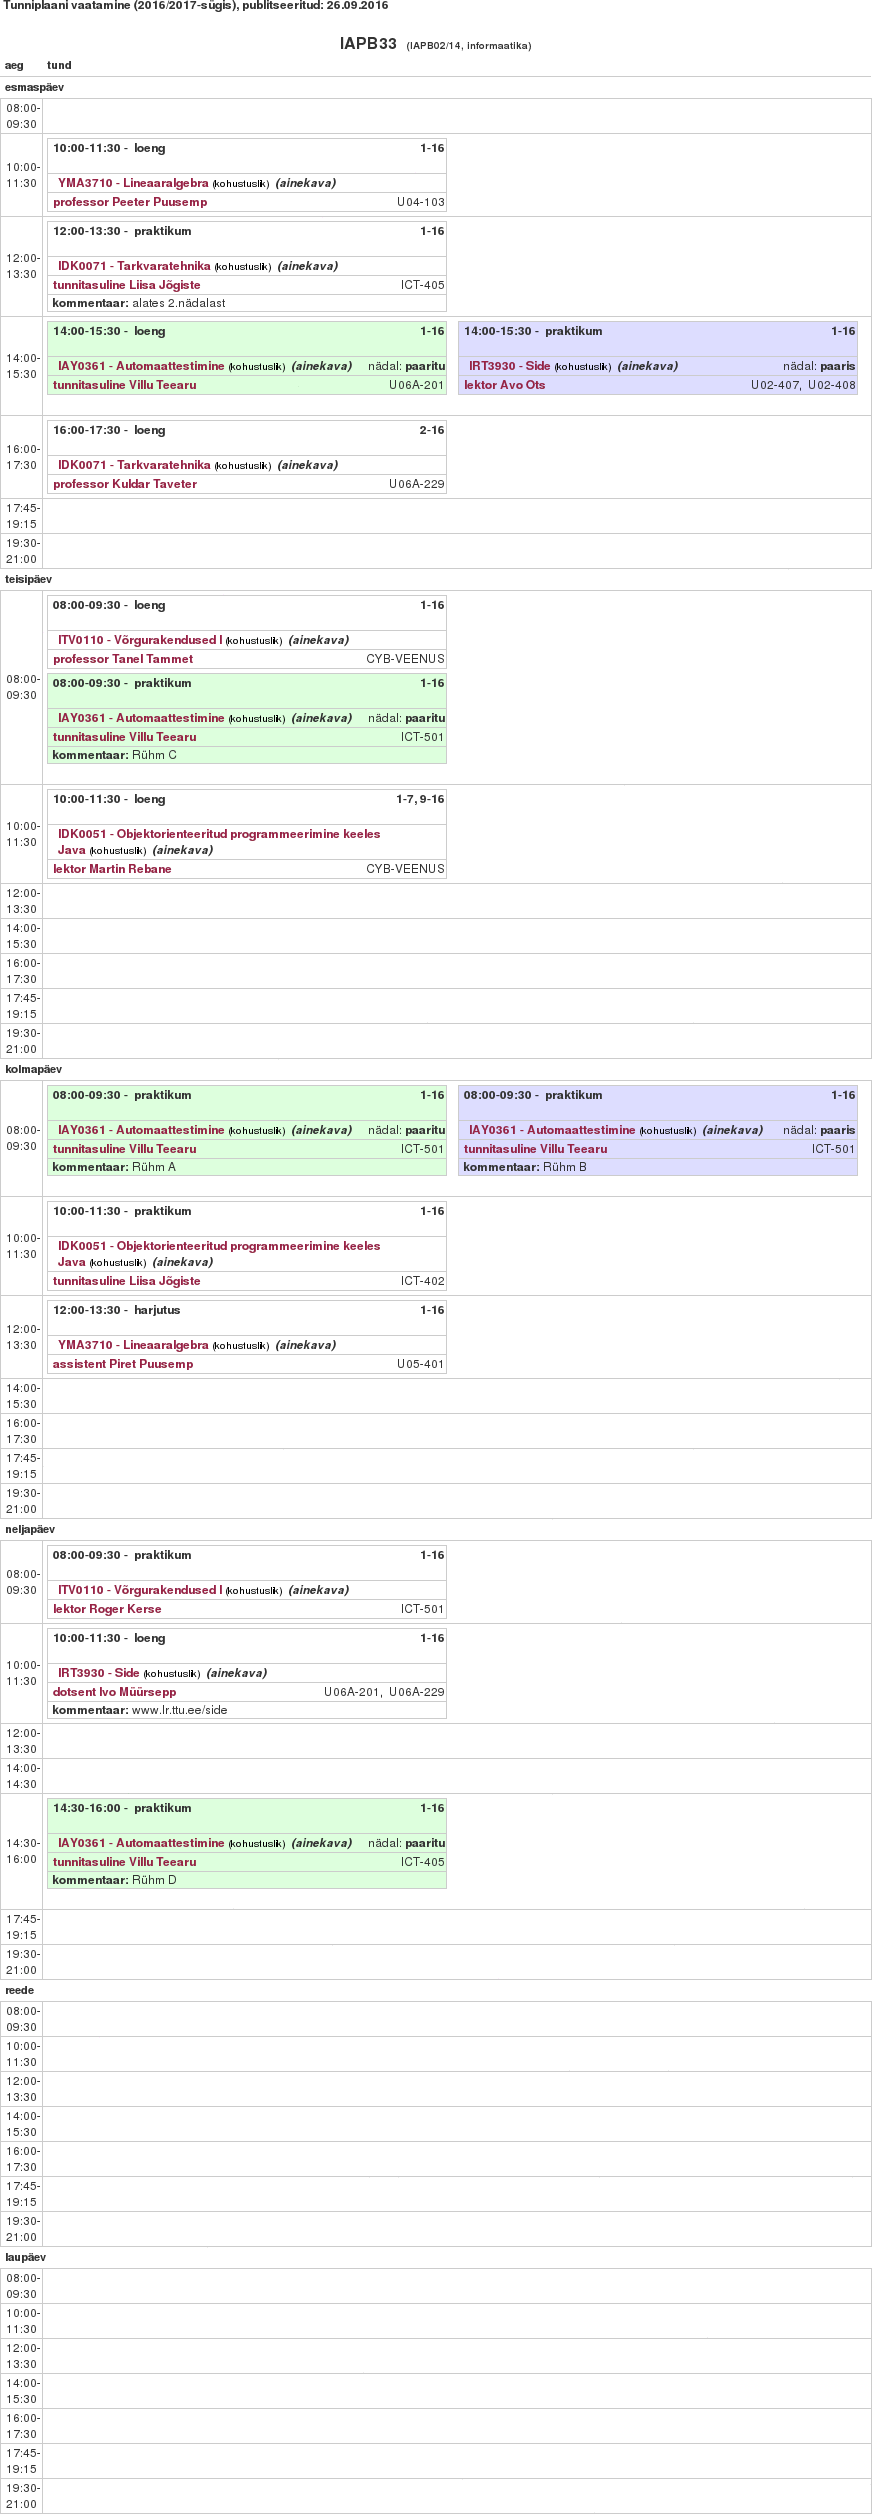Open Monday's YMA3710 Lineaaralgebra lecture link
Viewport: 872px width, 2514px height.
pos(133,183)
